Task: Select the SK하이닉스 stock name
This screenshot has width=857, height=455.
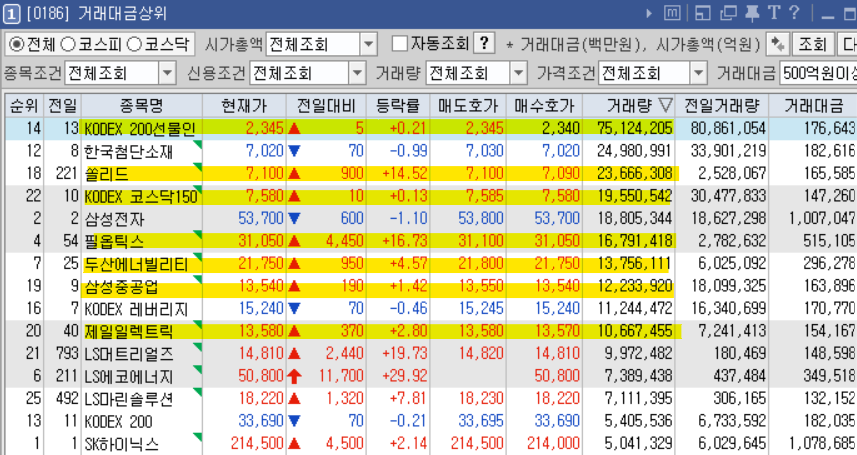Action: pos(121,444)
